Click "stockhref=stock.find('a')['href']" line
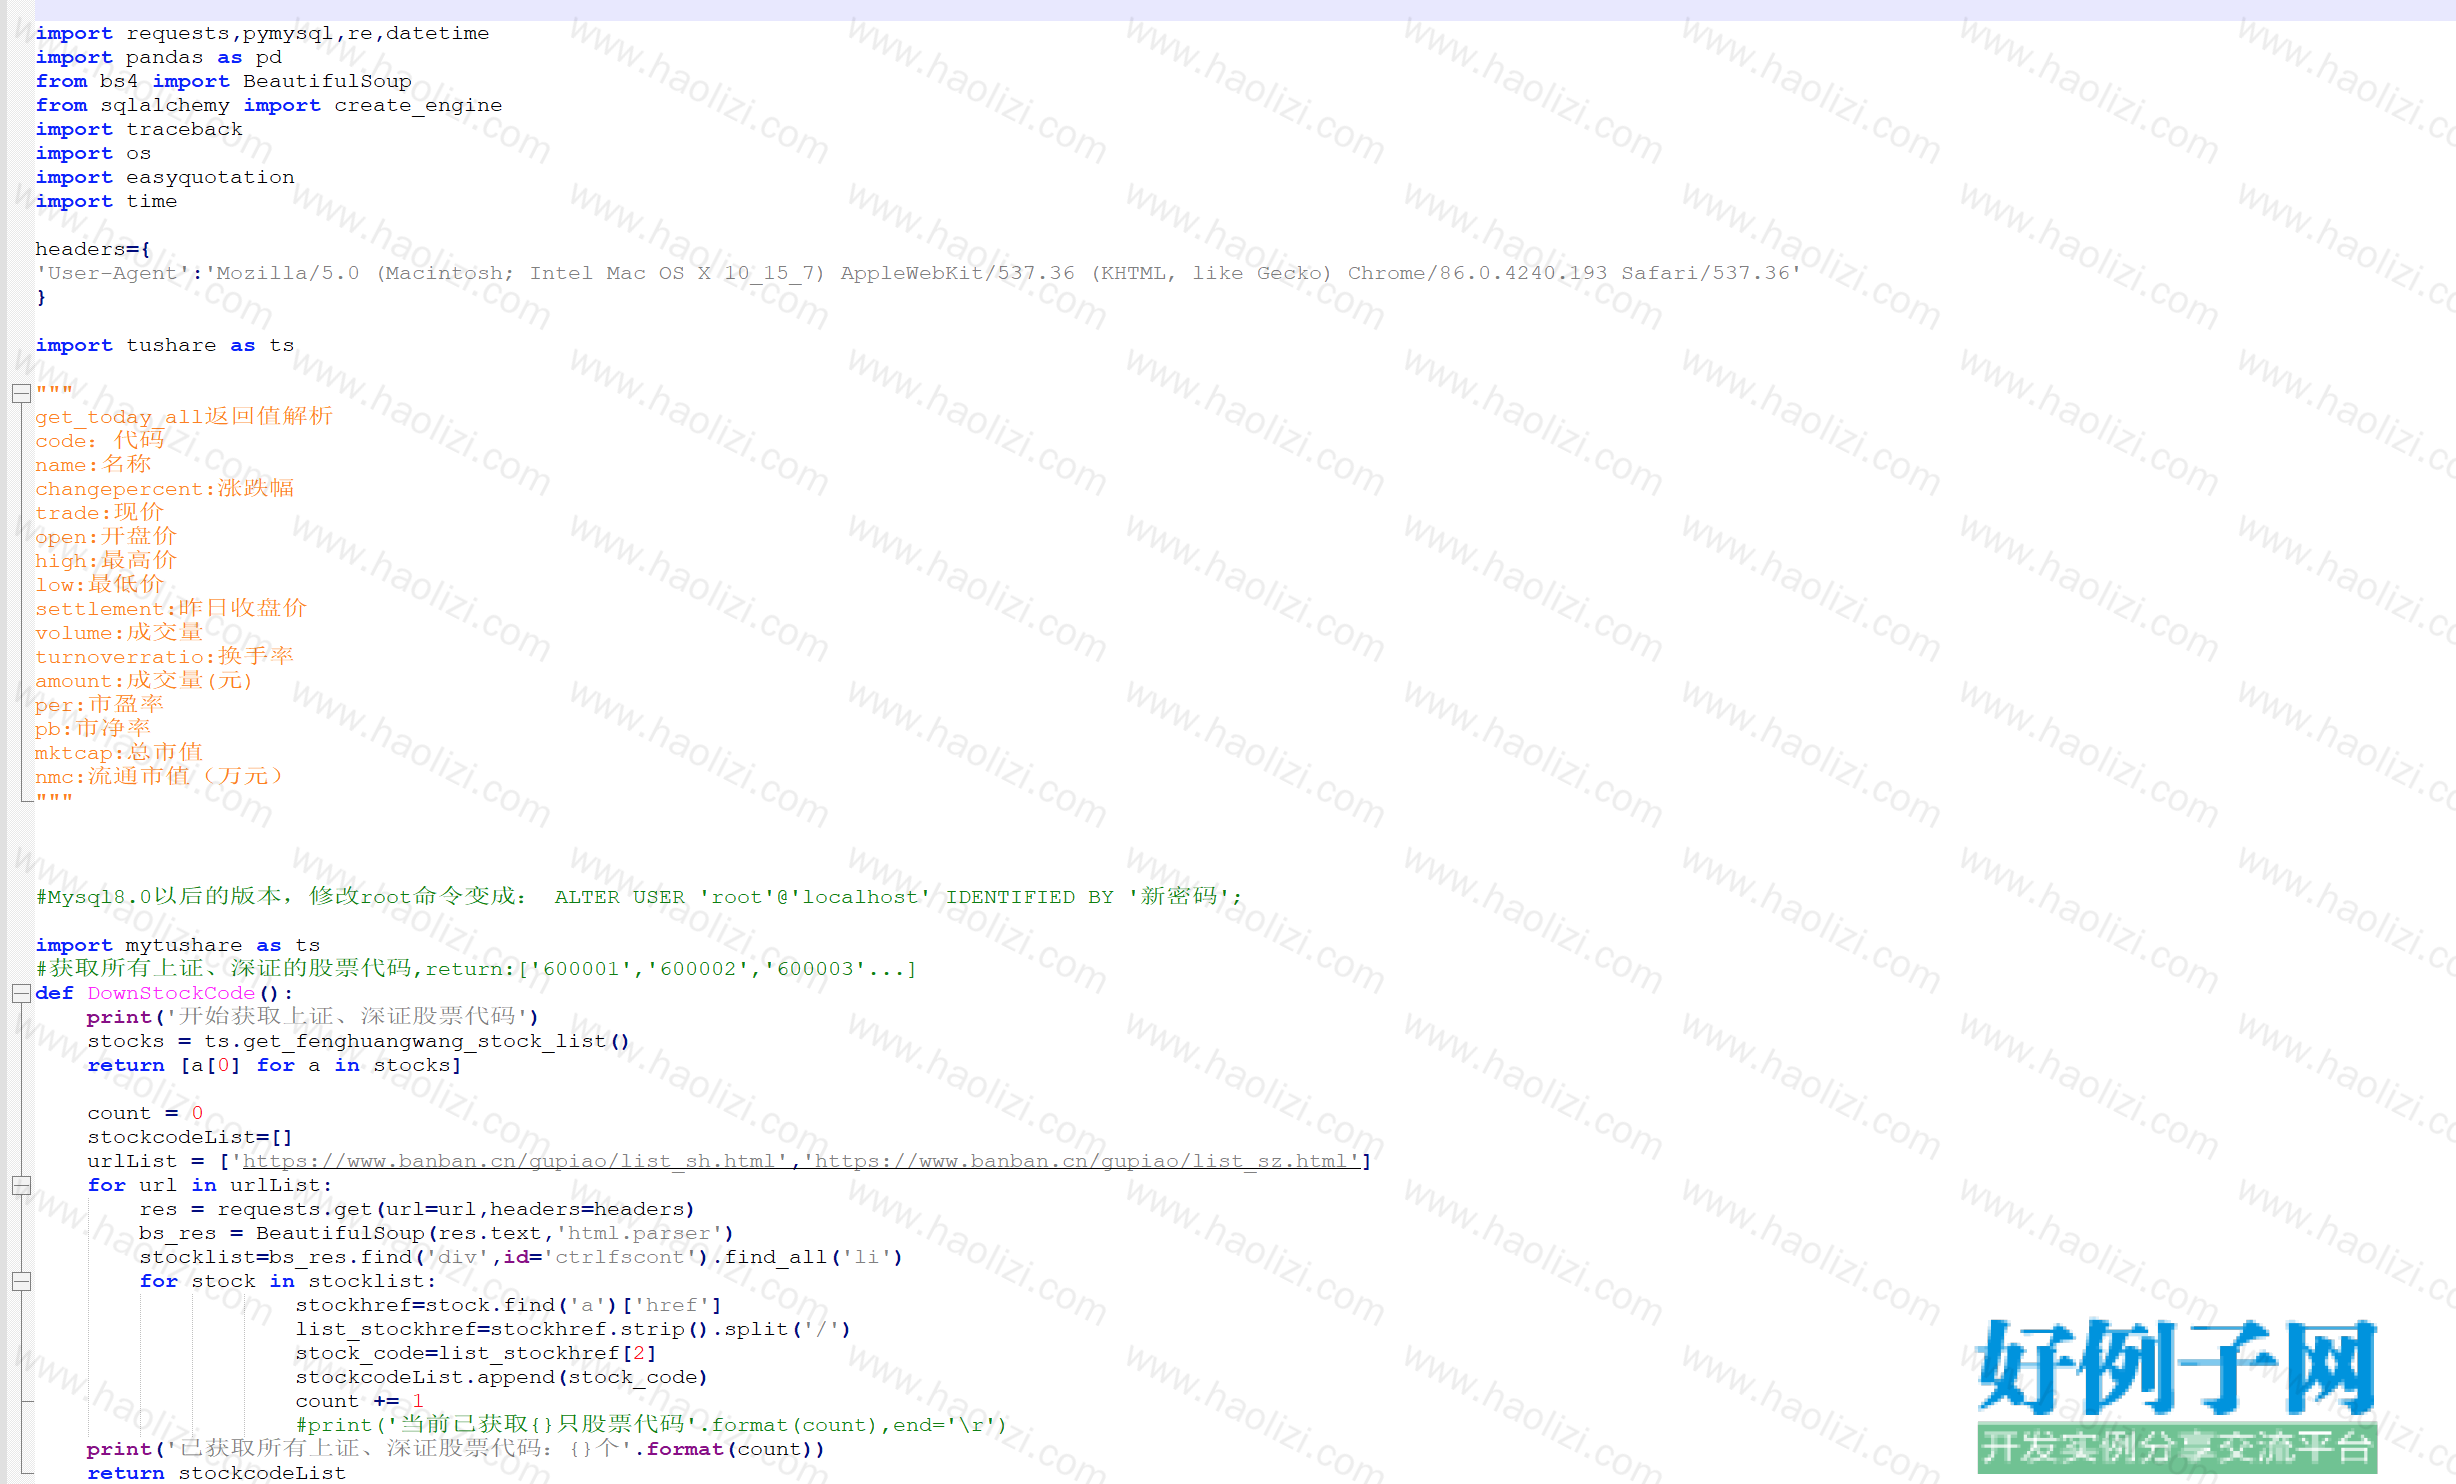2456x1484 pixels. [508, 1305]
